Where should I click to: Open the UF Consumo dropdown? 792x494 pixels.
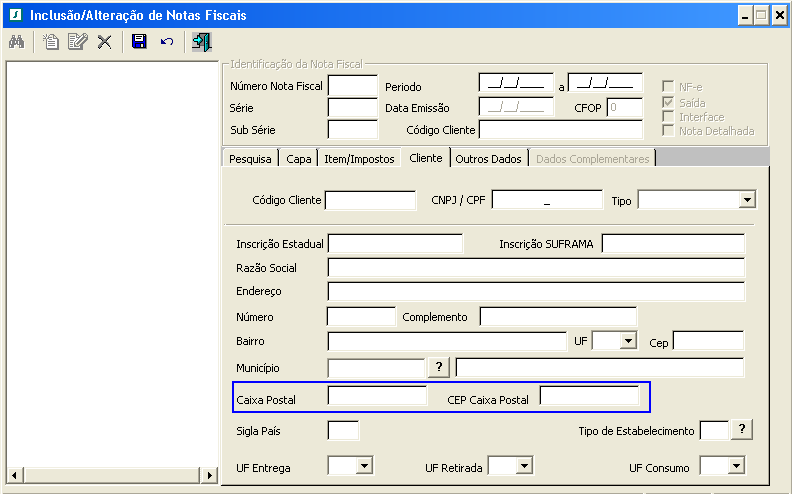[736, 466]
